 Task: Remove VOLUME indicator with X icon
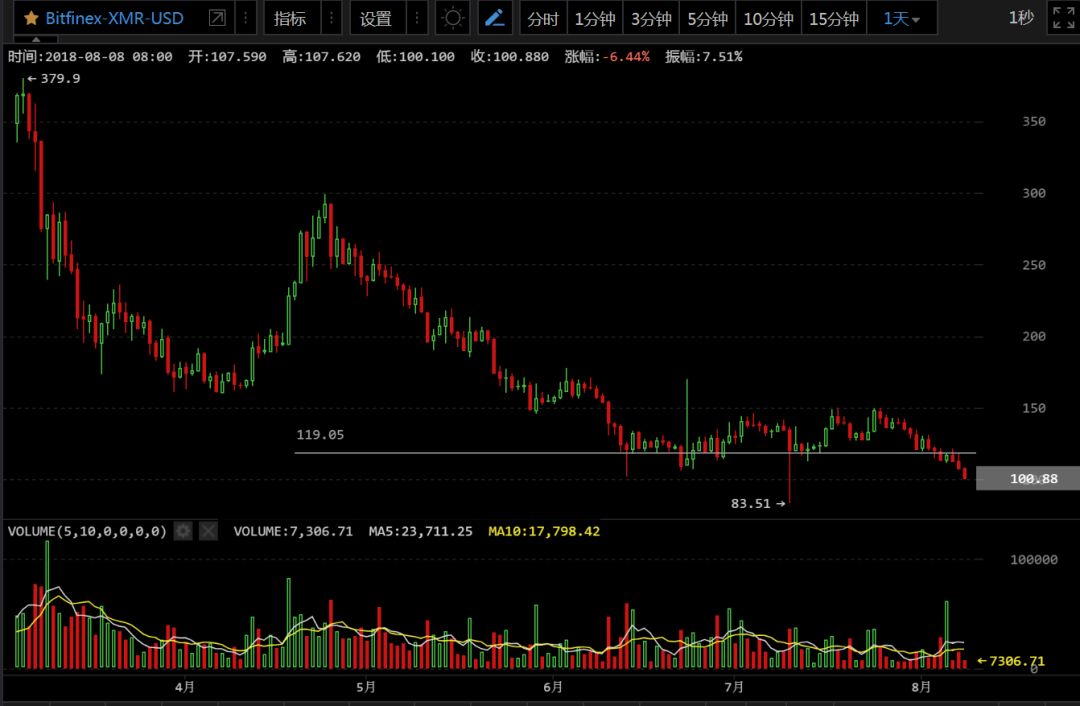208,531
